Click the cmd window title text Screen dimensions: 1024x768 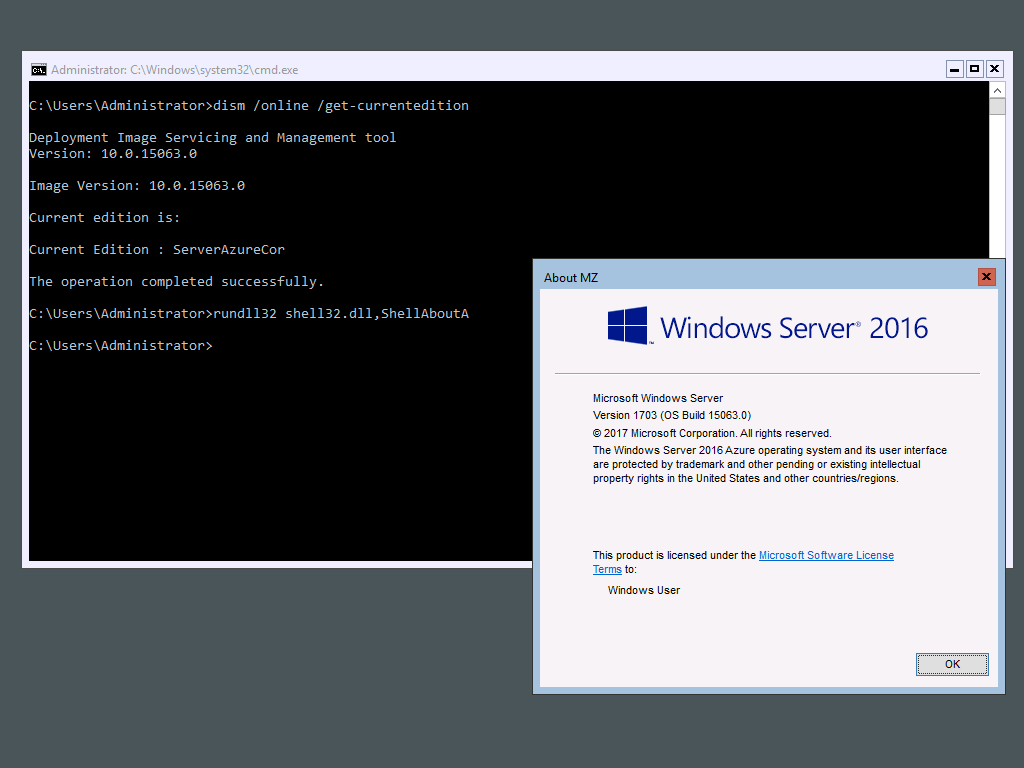click(174, 70)
